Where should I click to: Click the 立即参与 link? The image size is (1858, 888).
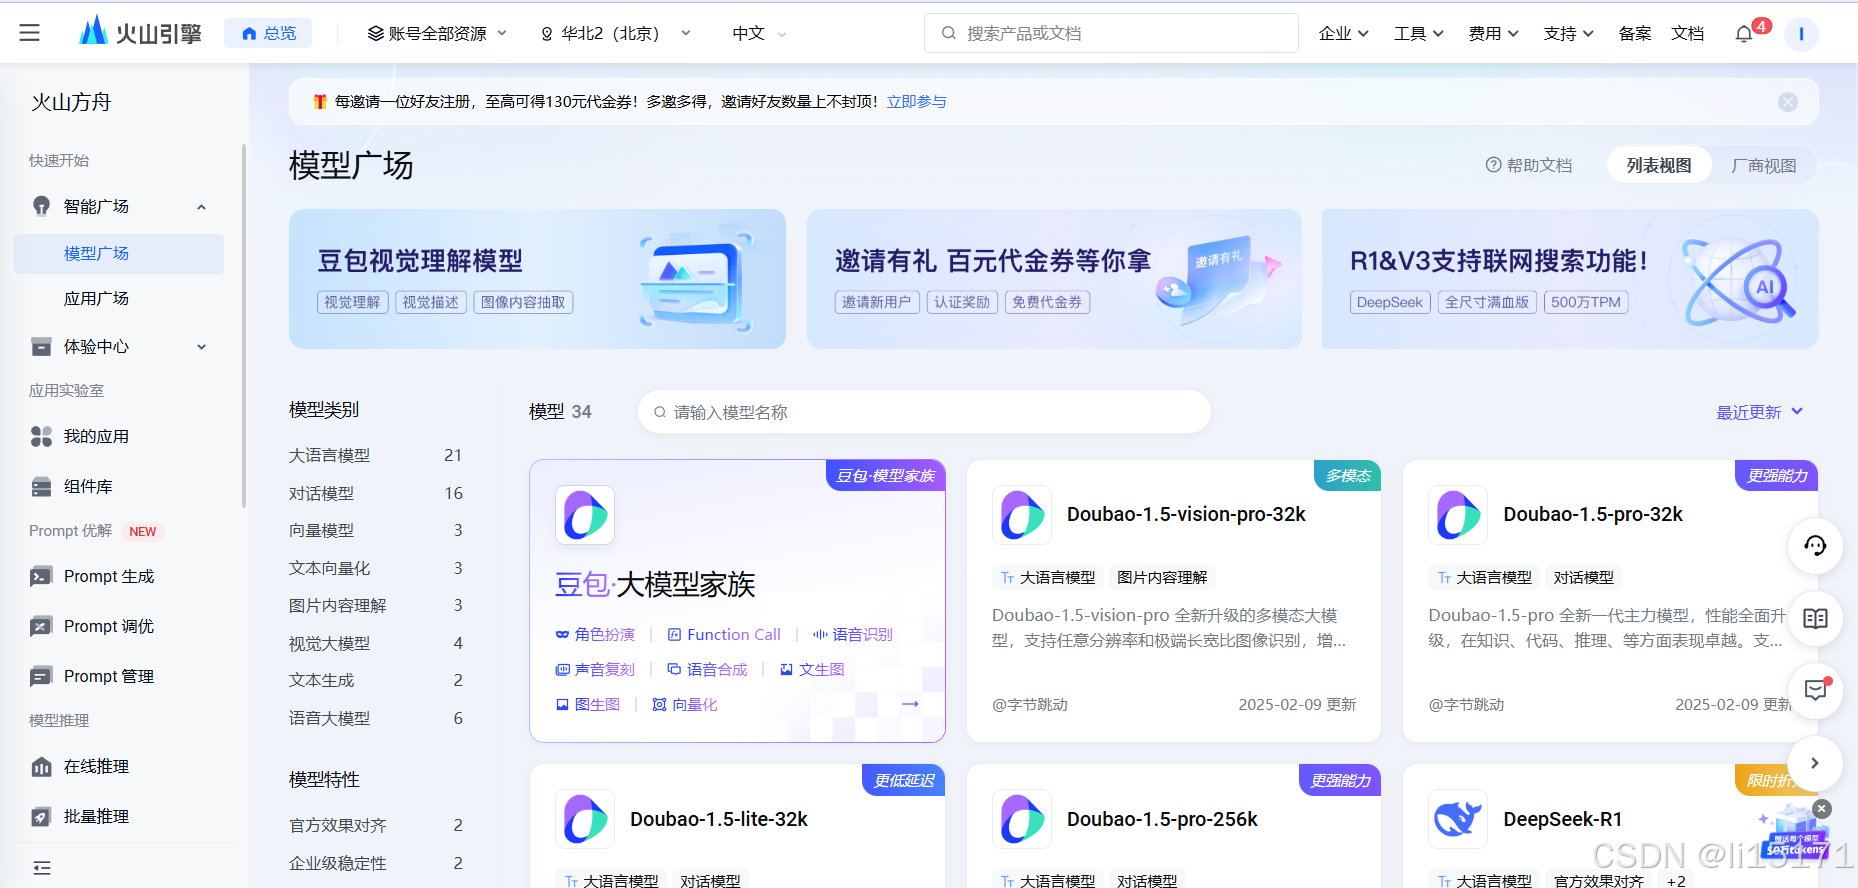[x=917, y=102]
